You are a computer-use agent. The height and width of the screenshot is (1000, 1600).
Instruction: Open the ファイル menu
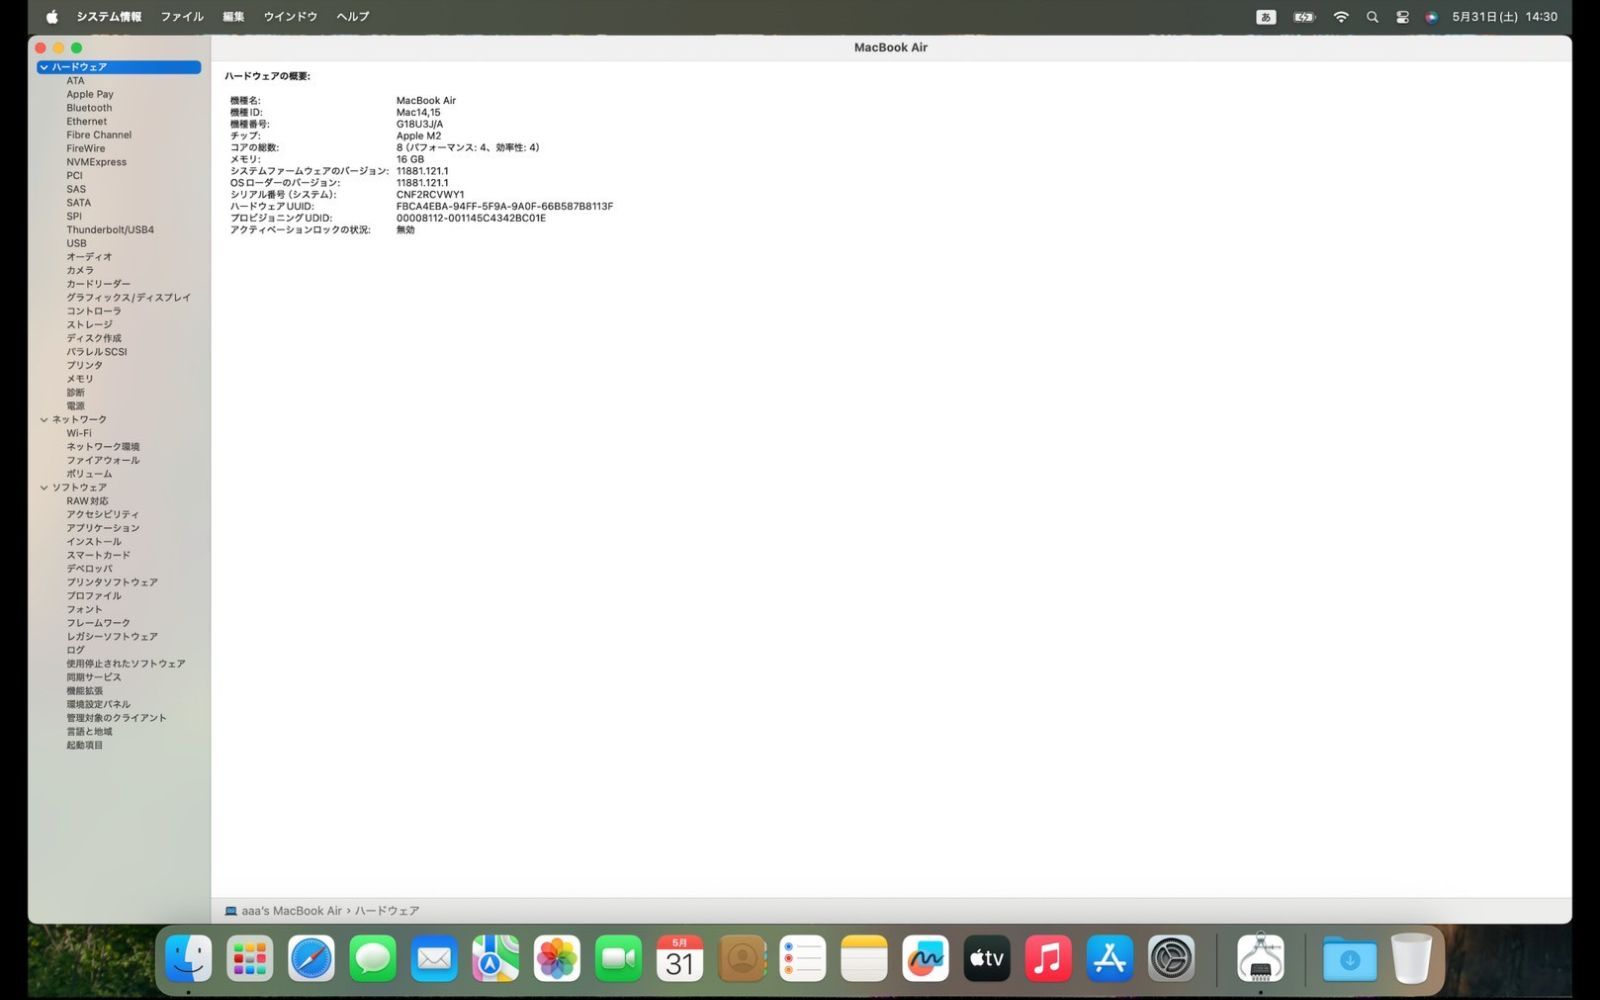pos(182,16)
